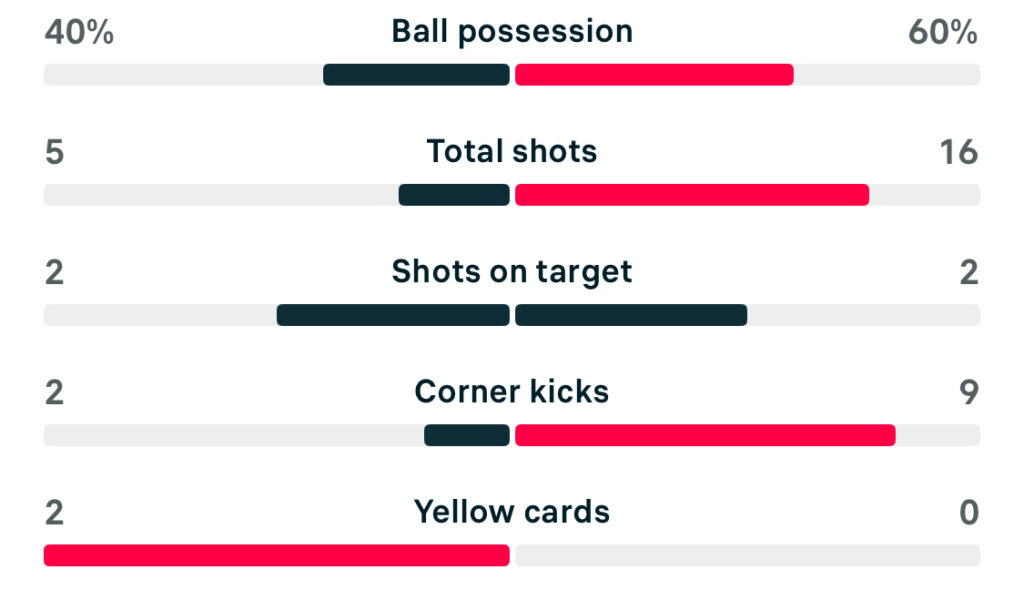Open the "Shots on target" stat label
This screenshot has width=1024, height=590.
coord(512,272)
